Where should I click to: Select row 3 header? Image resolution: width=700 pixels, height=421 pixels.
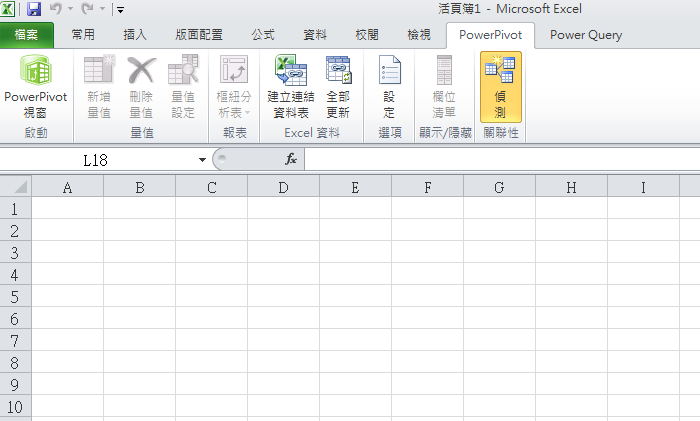tap(15, 252)
